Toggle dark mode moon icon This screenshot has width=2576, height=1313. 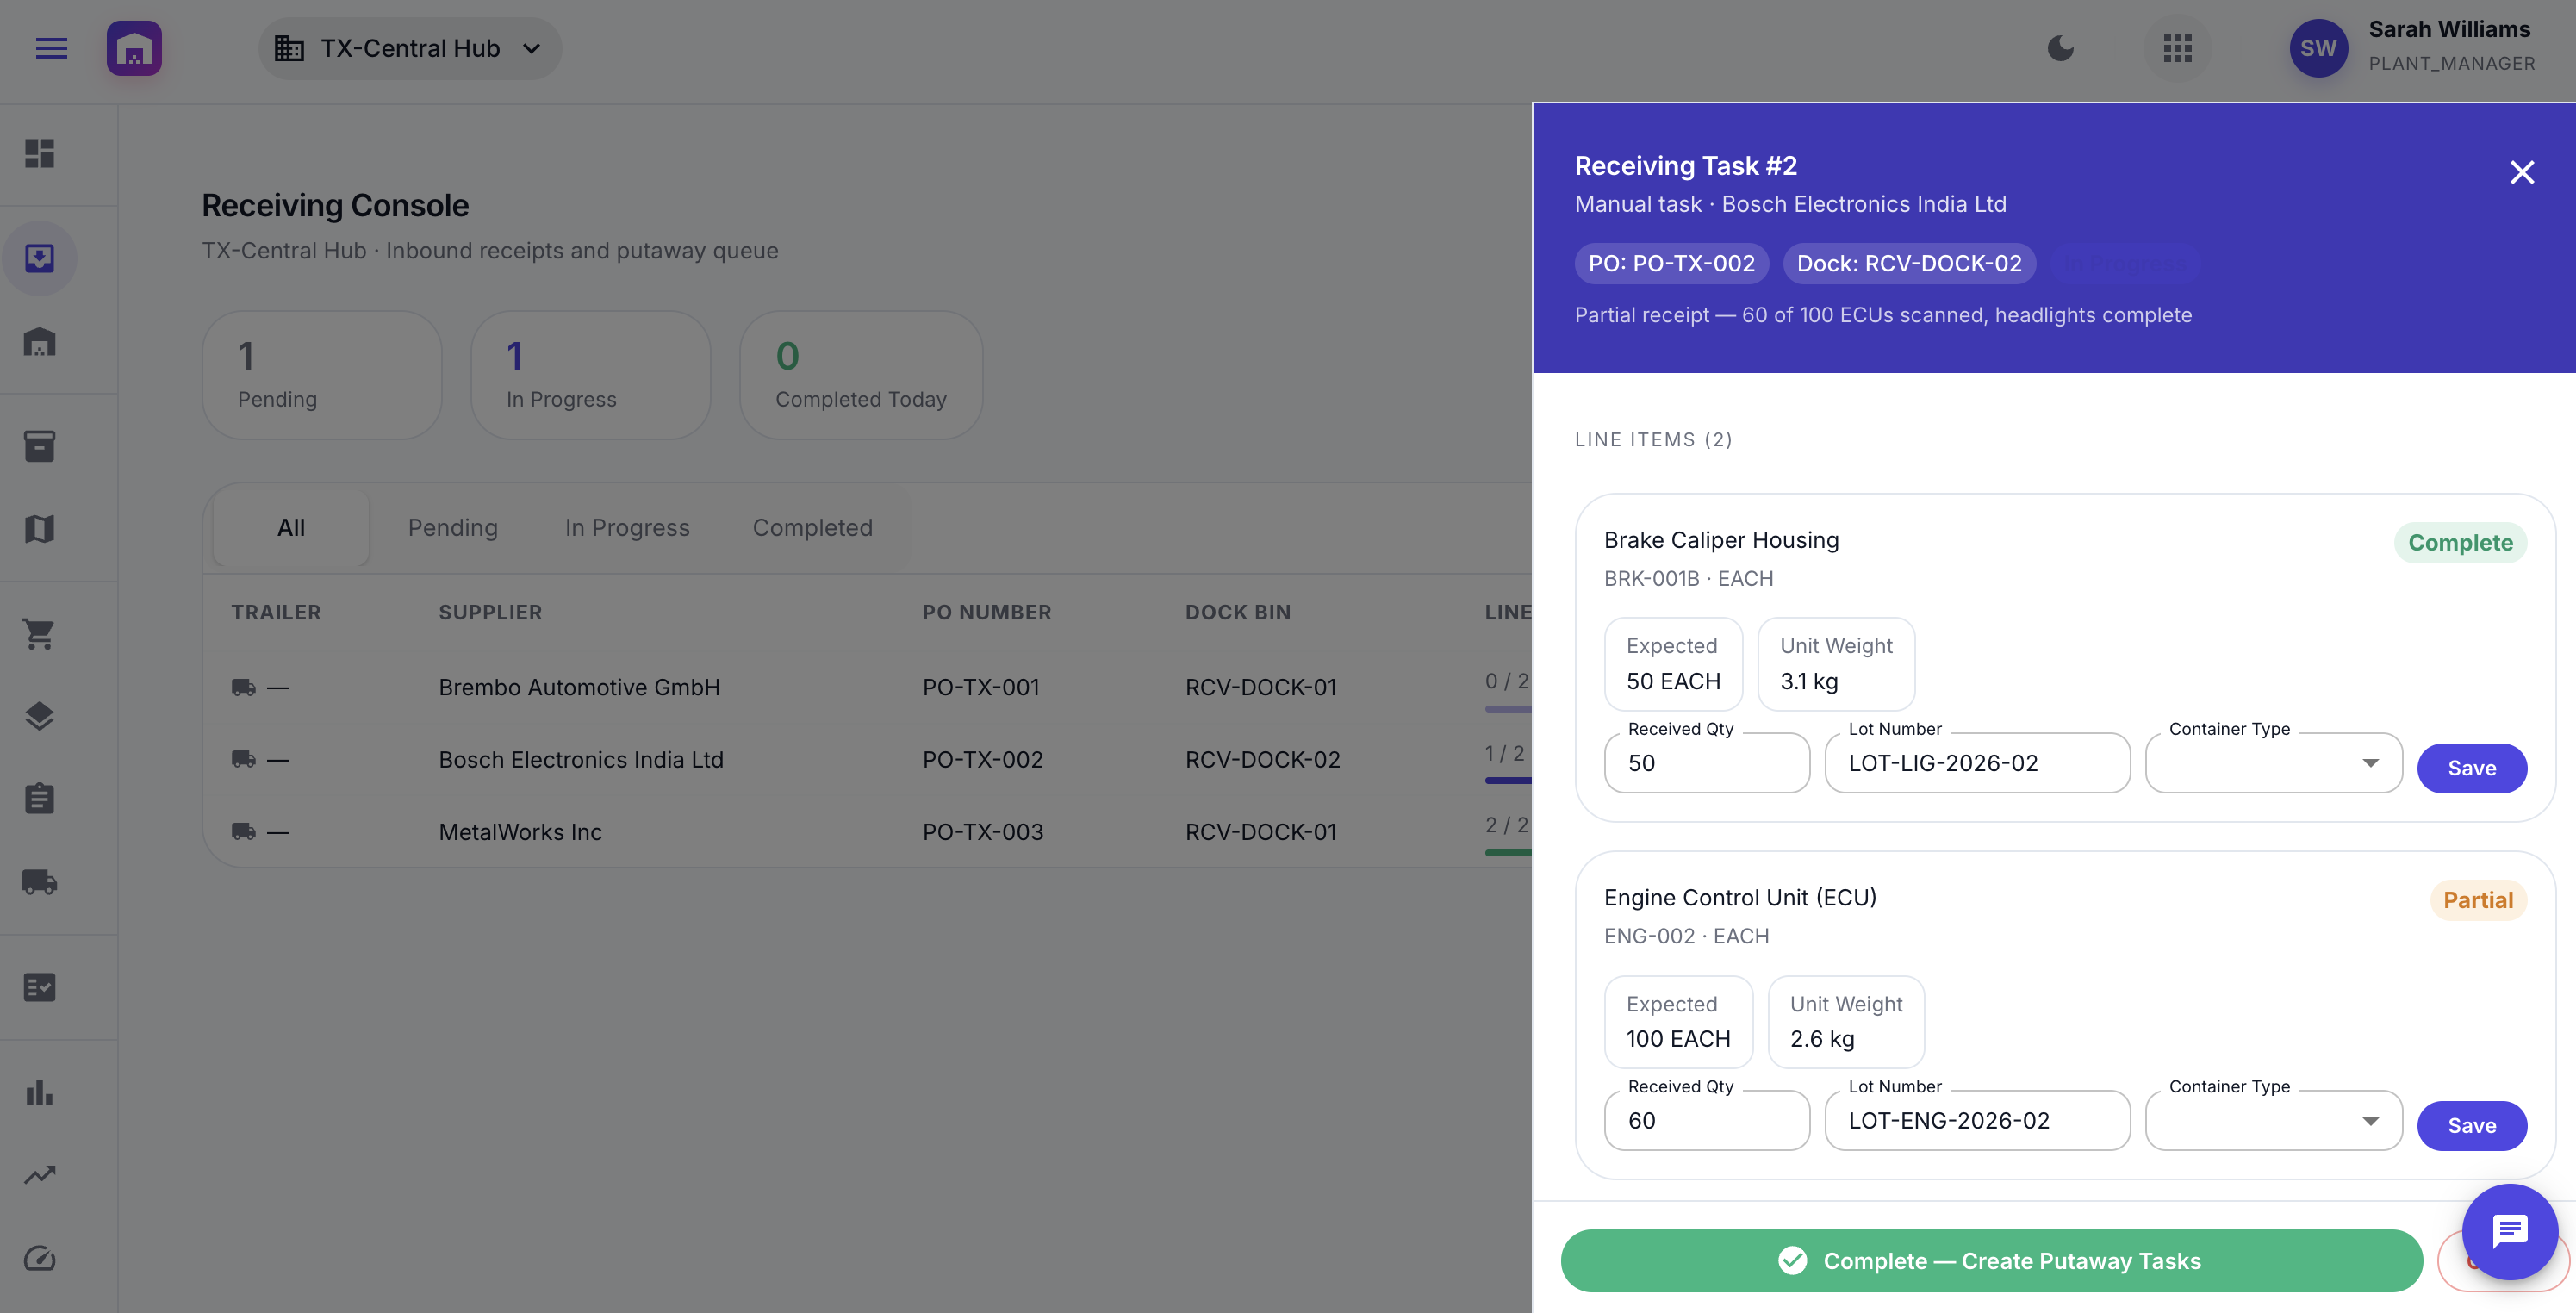pyautogui.click(x=2060, y=48)
